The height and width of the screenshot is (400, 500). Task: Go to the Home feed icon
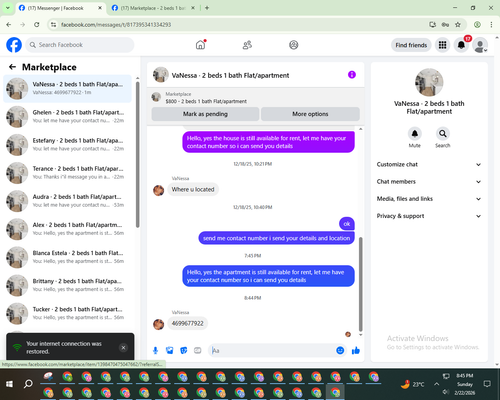[200, 45]
